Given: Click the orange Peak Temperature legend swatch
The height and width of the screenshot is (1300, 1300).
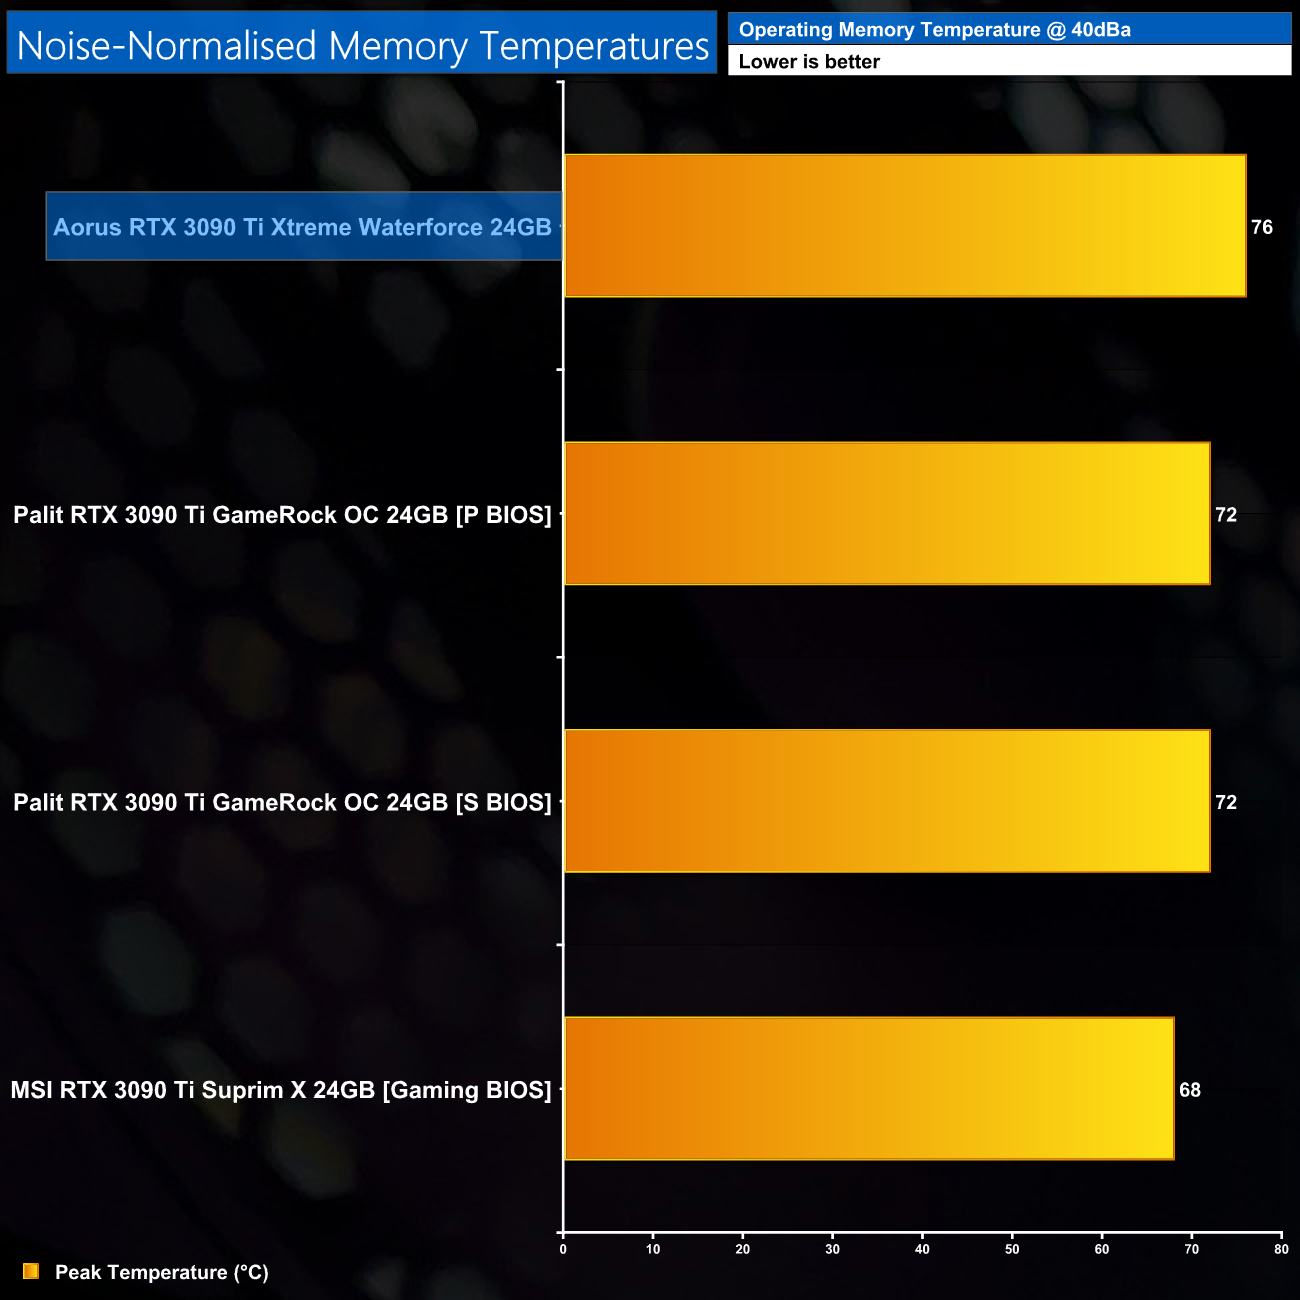Looking at the screenshot, I should tap(31, 1271).
